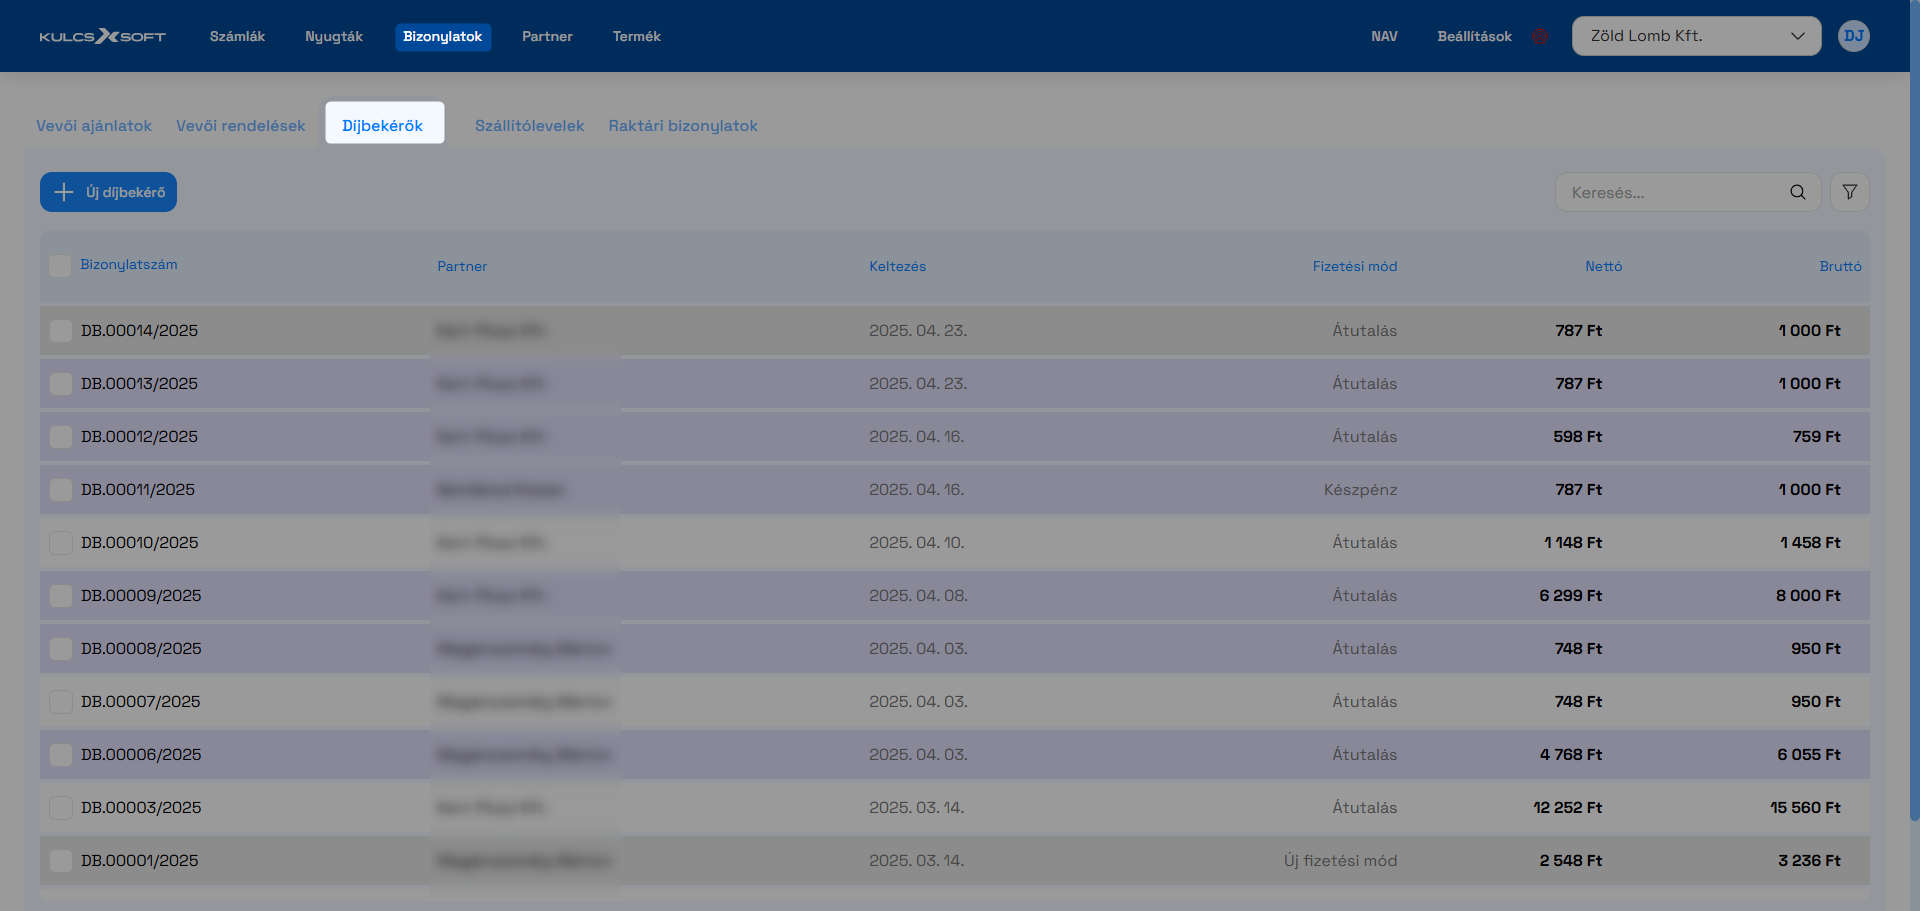Click the search magnifier icon
Screen dimensions: 1920x911
(1797, 192)
